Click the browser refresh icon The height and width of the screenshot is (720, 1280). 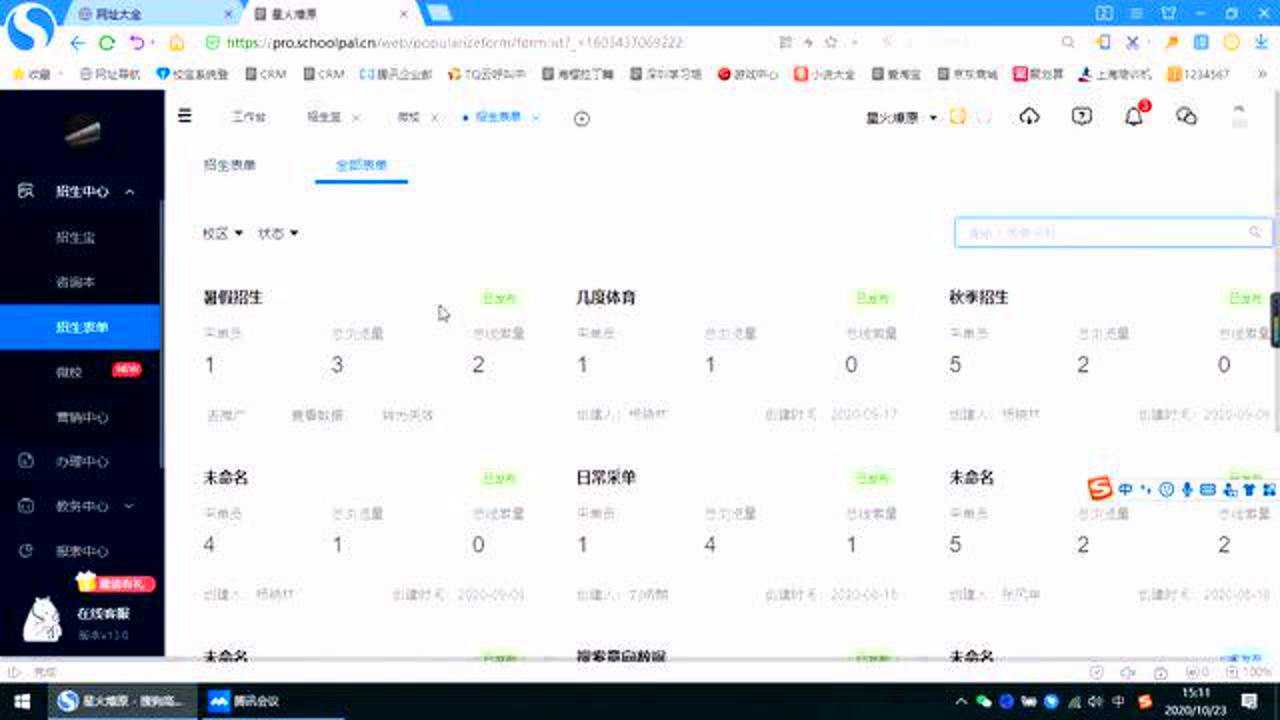(x=107, y=43)
